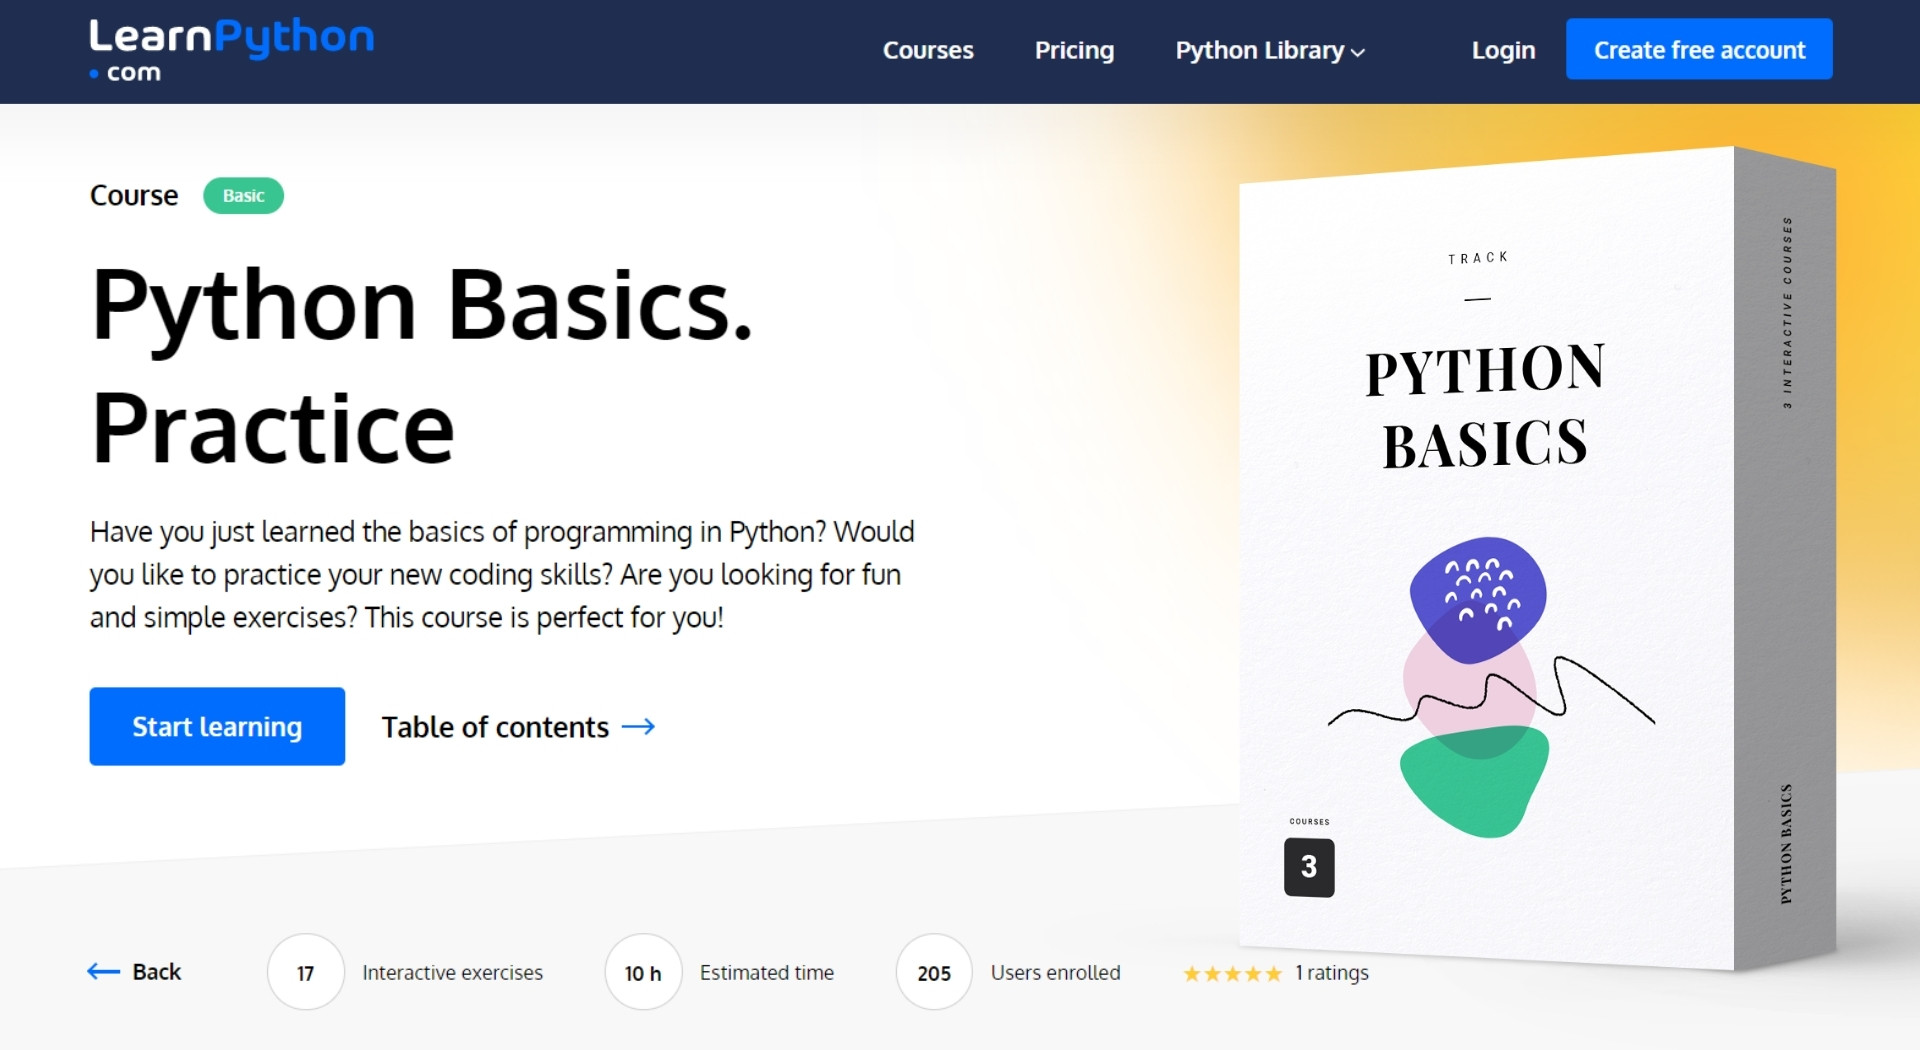Click the users enrolled circle showing 205
This screenshot has height=1050, width=1920.
coord(933,971)
